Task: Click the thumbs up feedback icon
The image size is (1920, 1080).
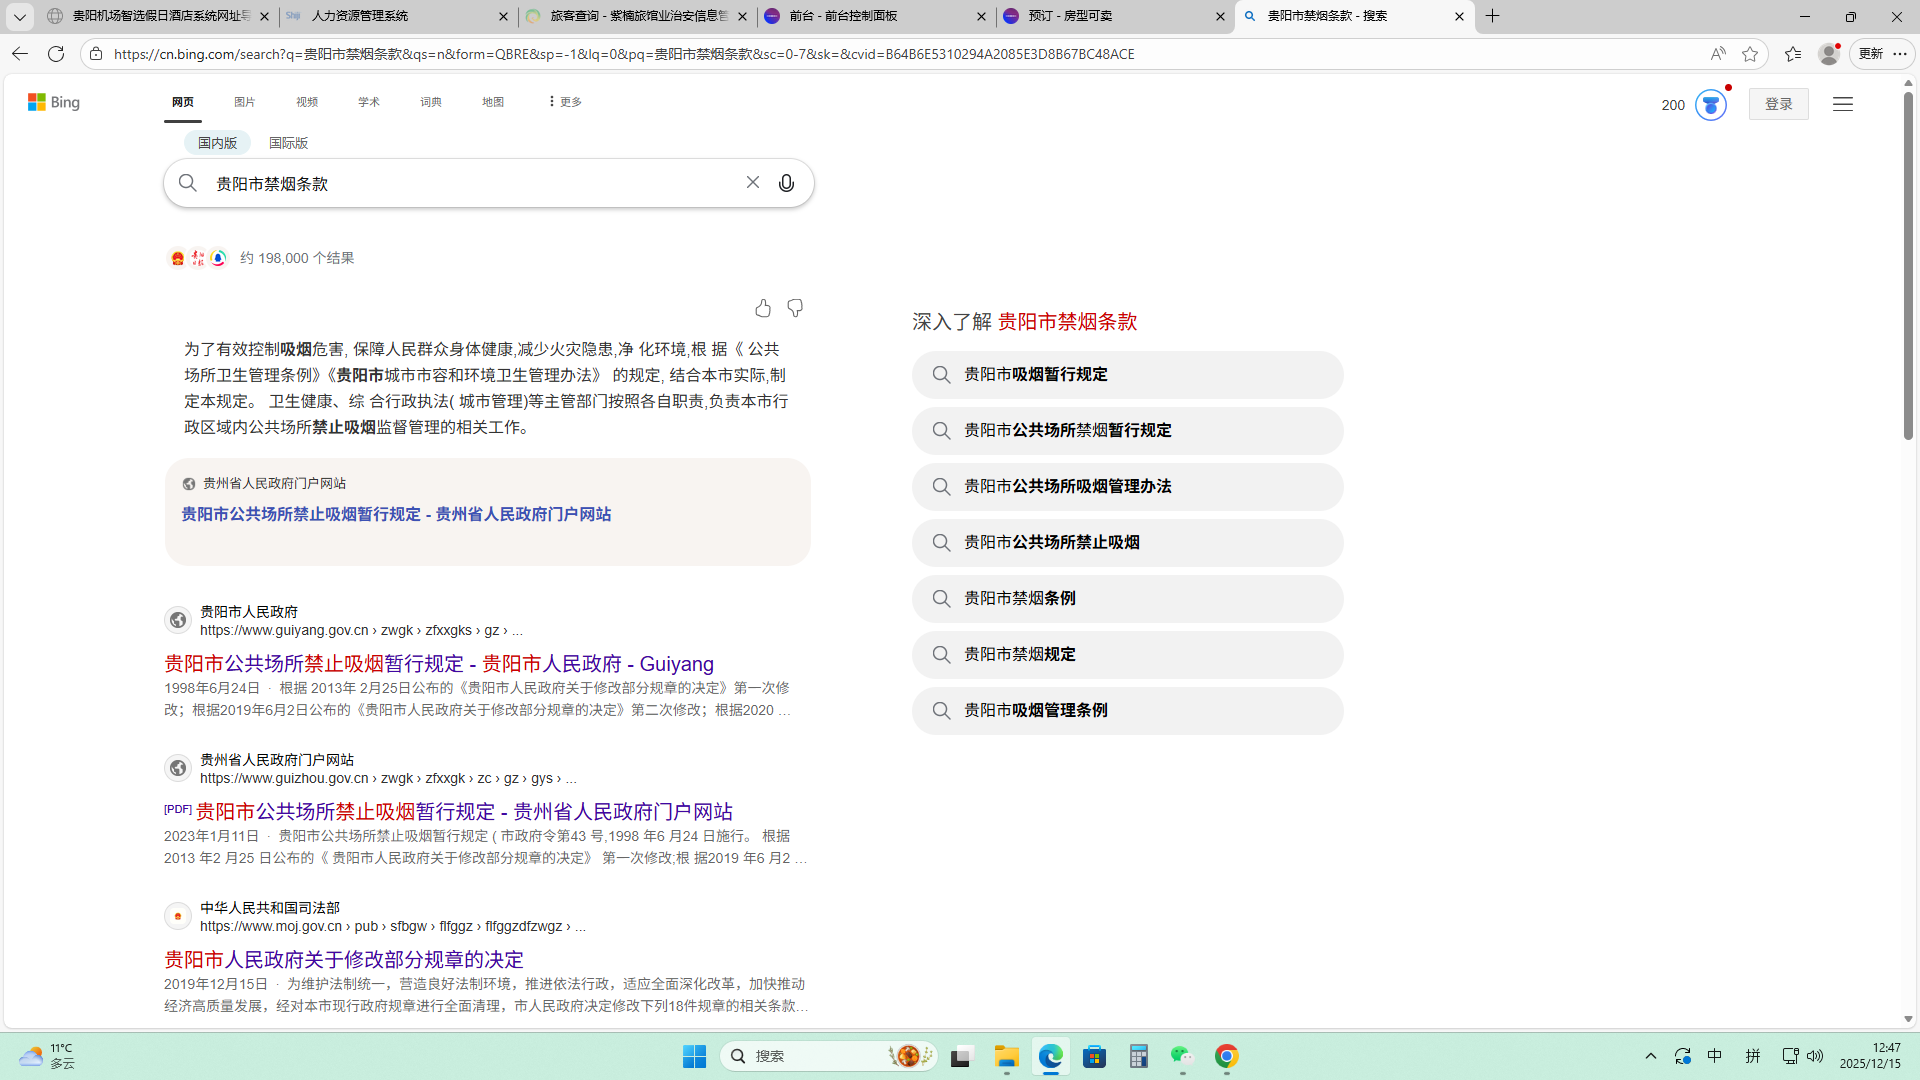Action: pos(763,308)
